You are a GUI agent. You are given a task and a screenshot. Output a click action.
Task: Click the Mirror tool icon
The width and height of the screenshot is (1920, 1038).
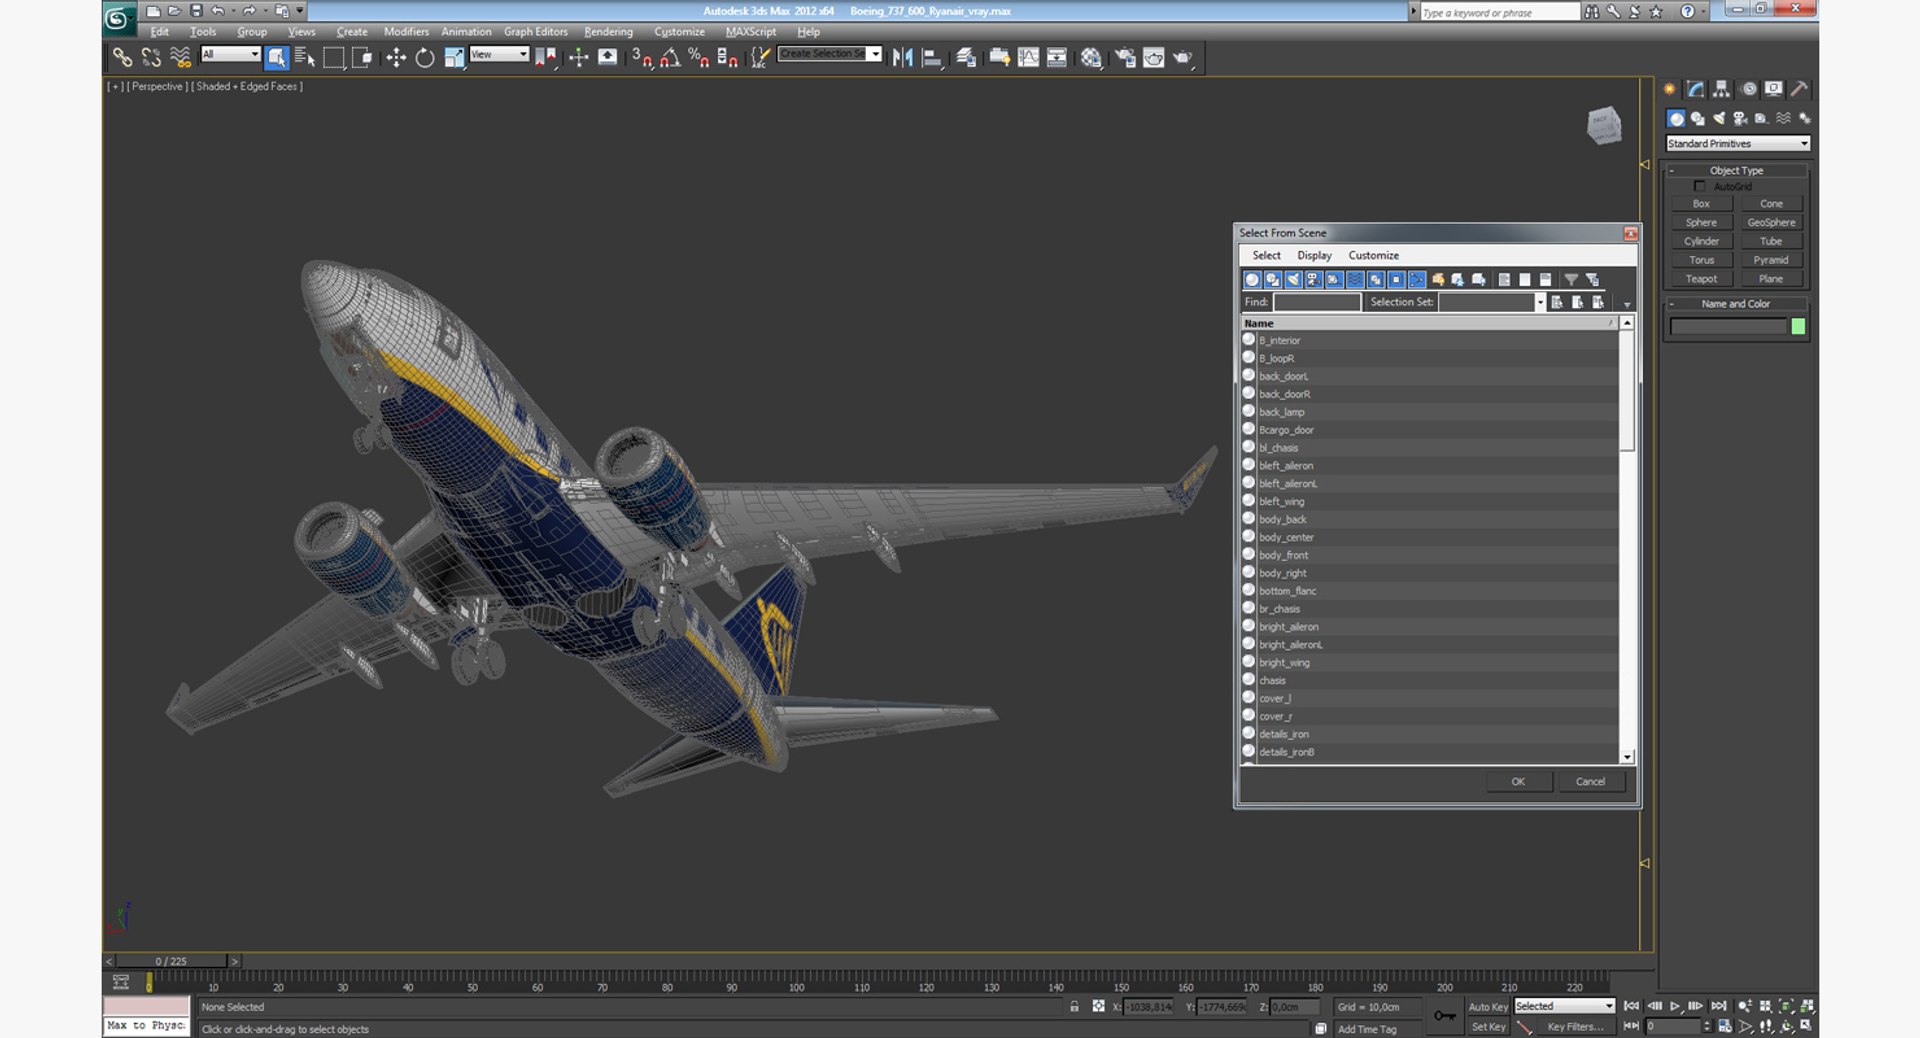902,58
